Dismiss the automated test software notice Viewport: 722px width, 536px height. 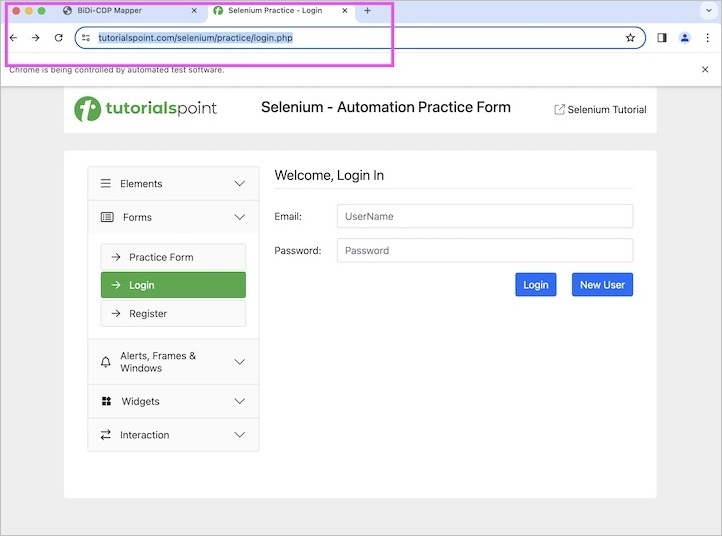pyautogui.click(x=705, y=70)
